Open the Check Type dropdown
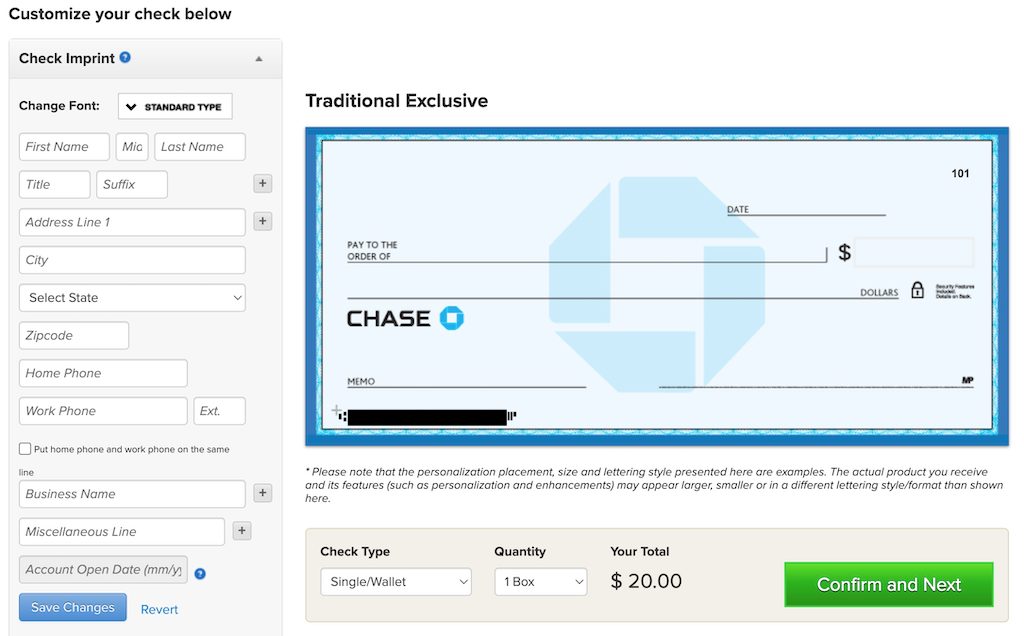The width and height of the screenshot is (1024, 636). pos(395,582)
